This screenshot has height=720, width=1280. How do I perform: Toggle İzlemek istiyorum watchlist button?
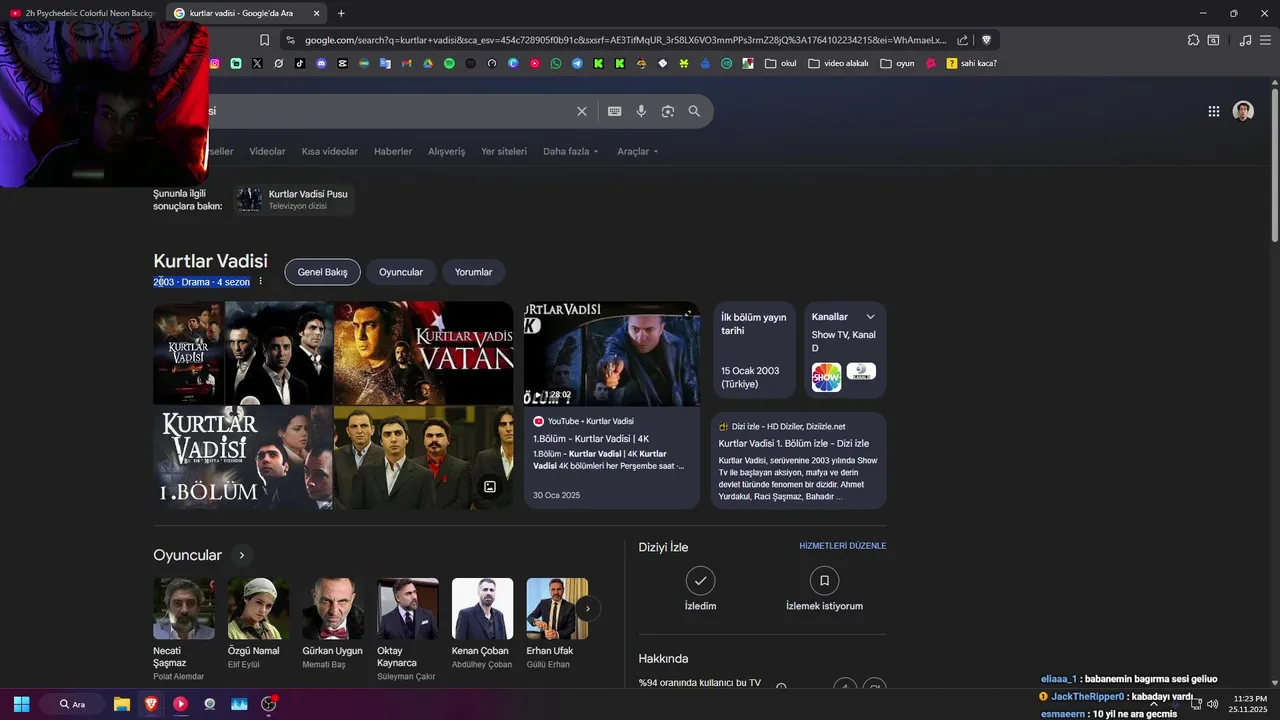pyautogui.click(x=824, y=580)
